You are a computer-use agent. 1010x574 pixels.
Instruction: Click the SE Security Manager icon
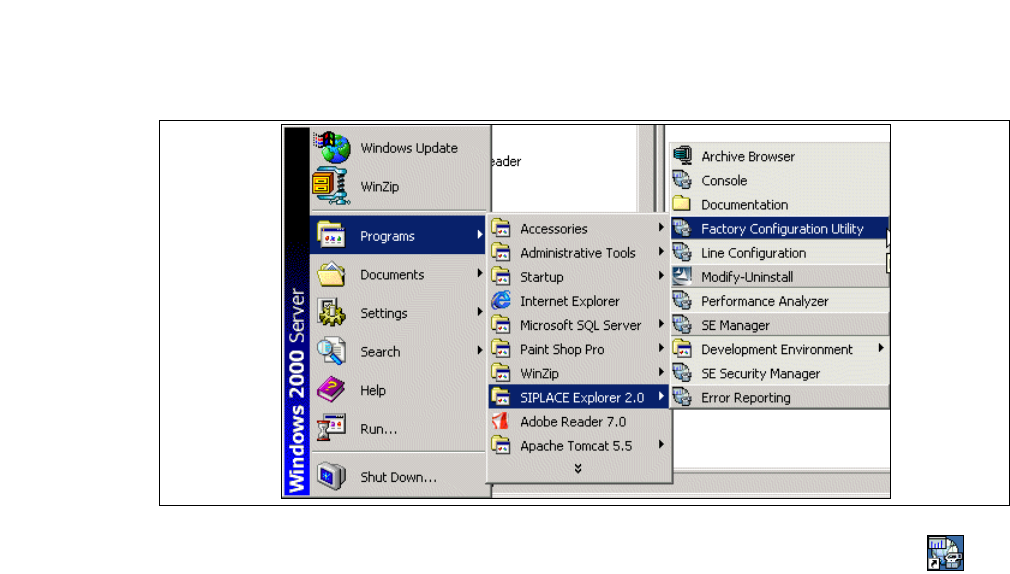(682, 373)
